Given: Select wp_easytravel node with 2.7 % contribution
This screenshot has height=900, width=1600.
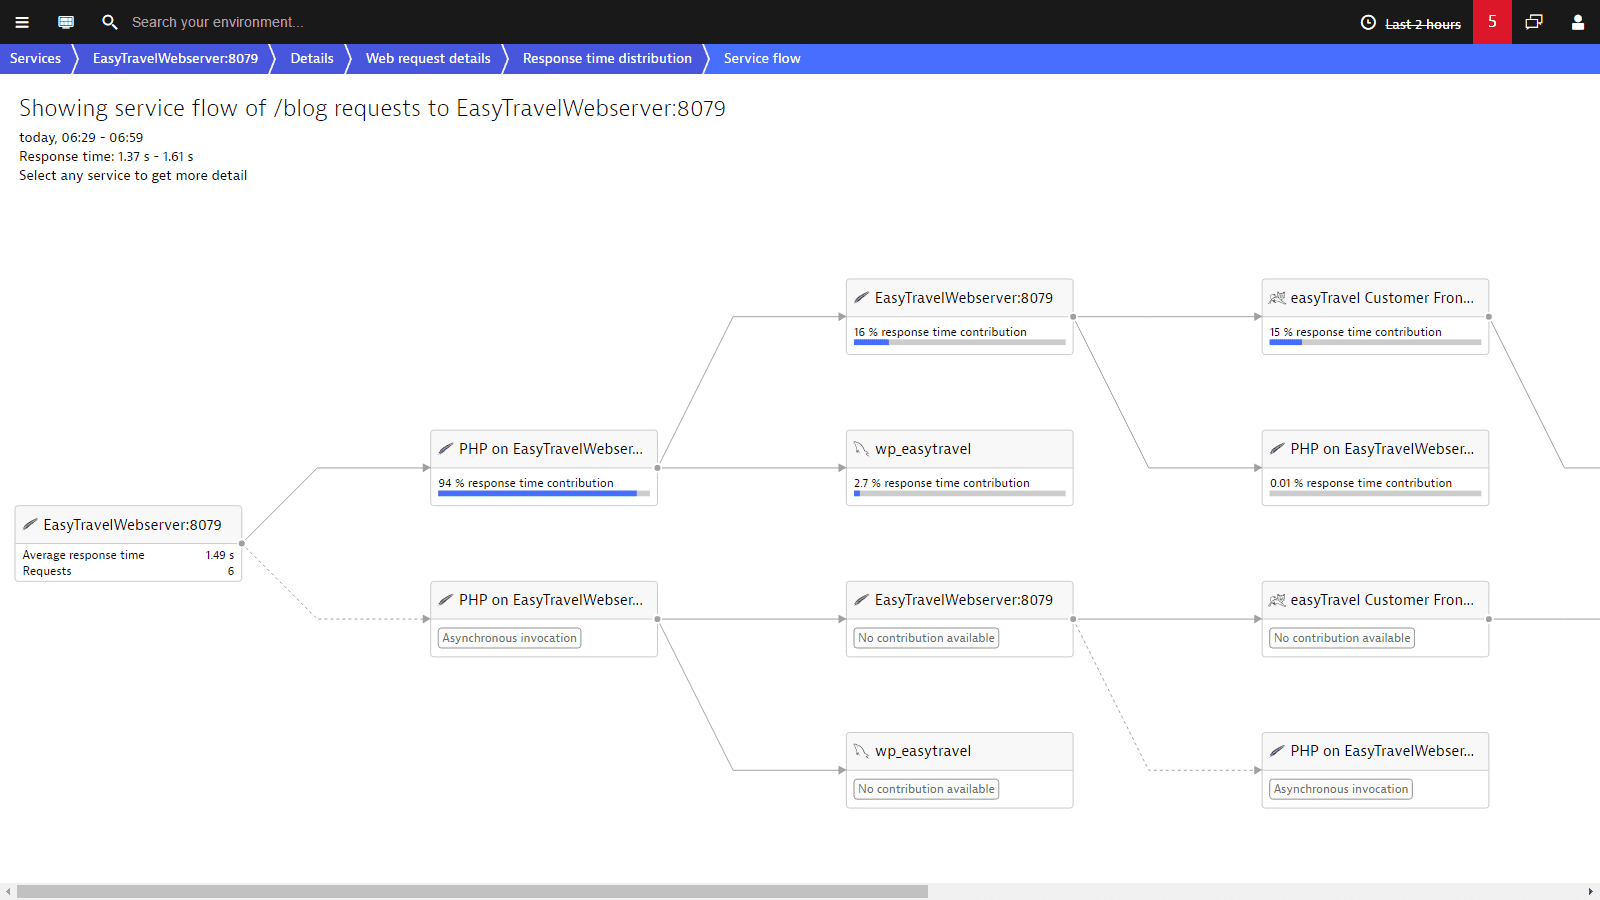Looking at the screenshot, I should tap(960, 468).
